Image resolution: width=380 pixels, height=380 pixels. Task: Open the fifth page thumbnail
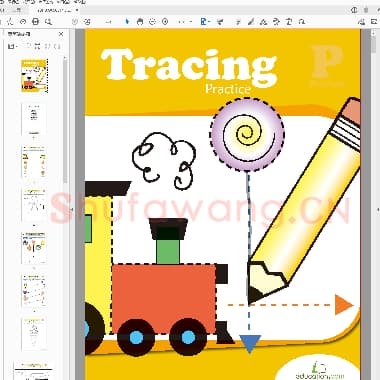click(34, 248)
